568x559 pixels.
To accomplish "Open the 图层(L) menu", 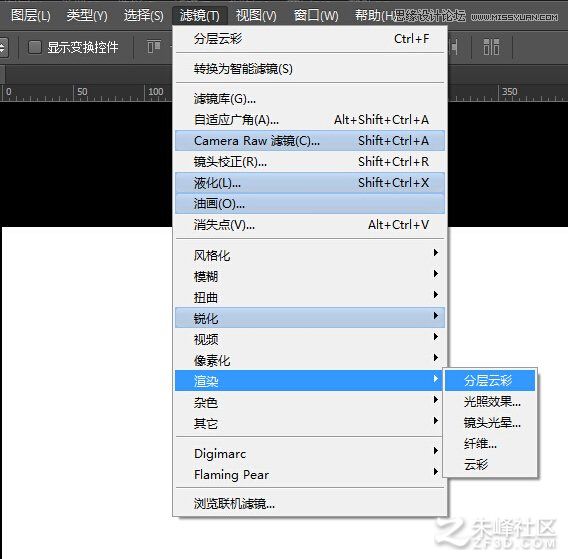I will click(x=30, y=16).
